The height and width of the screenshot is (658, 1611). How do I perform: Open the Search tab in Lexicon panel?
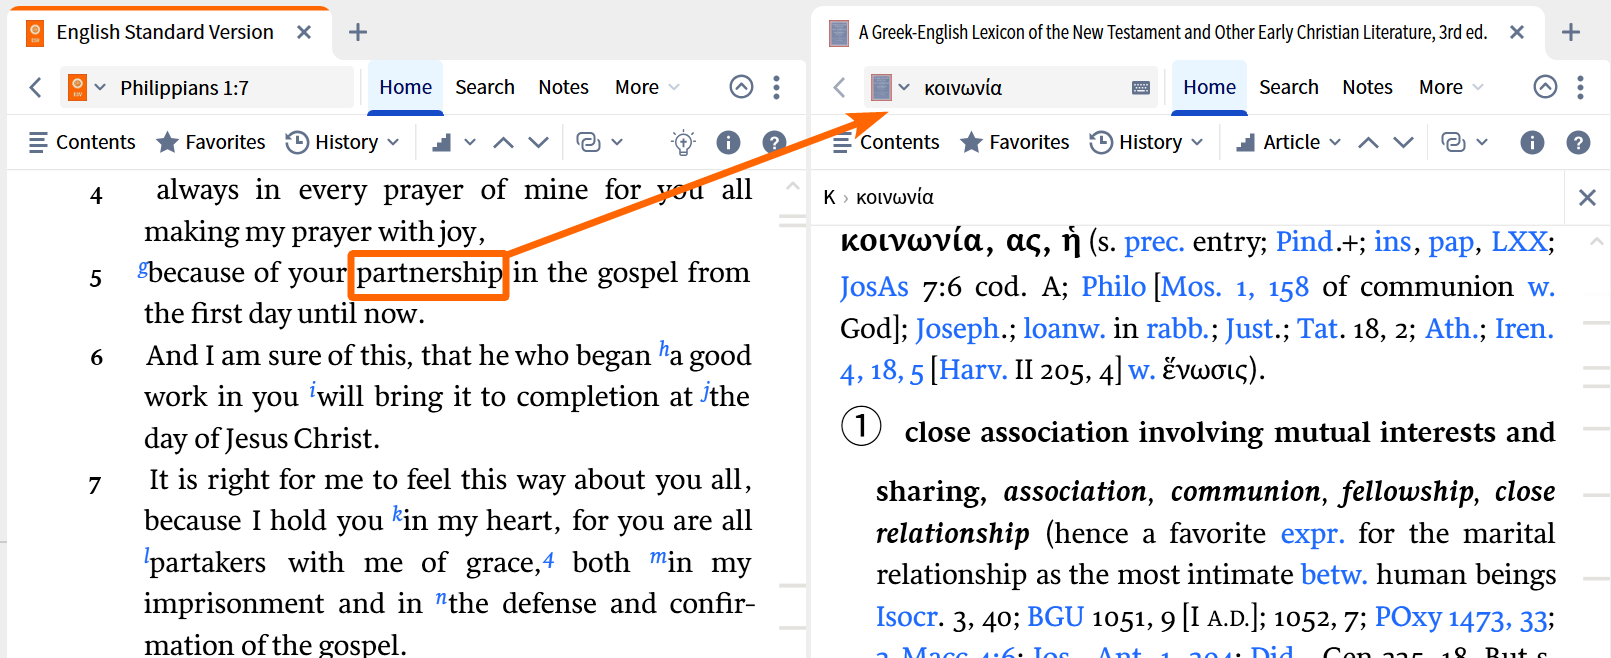1289,88
